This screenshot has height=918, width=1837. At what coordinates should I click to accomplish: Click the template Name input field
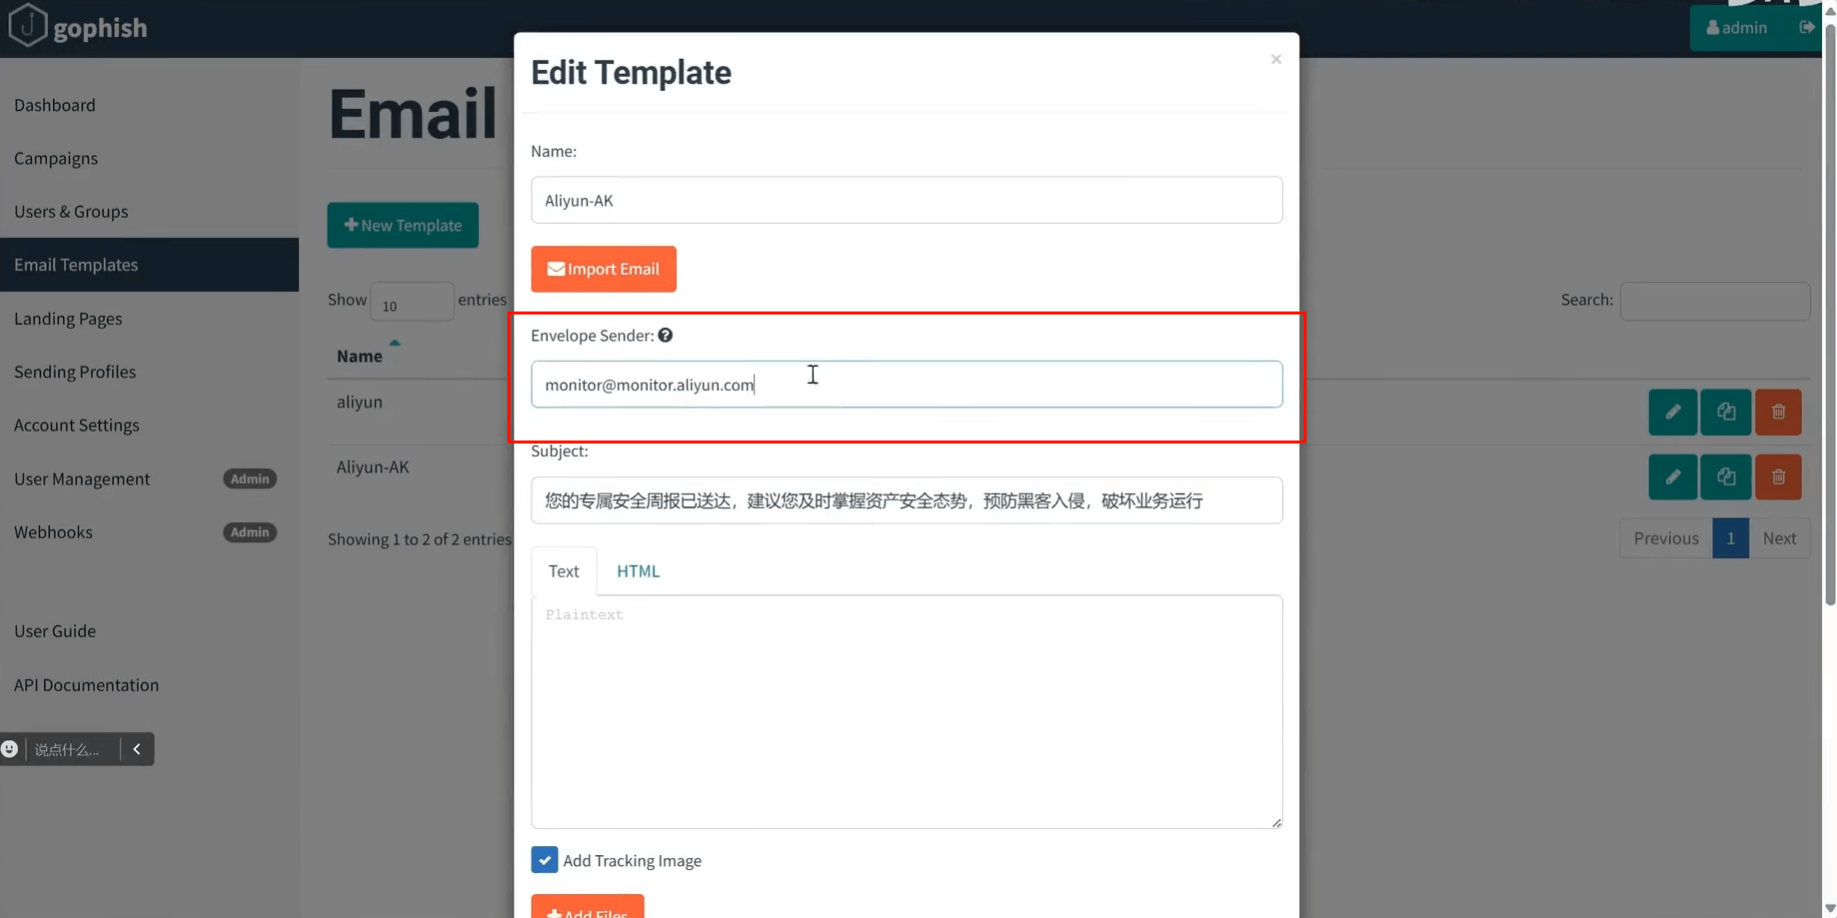906,200
